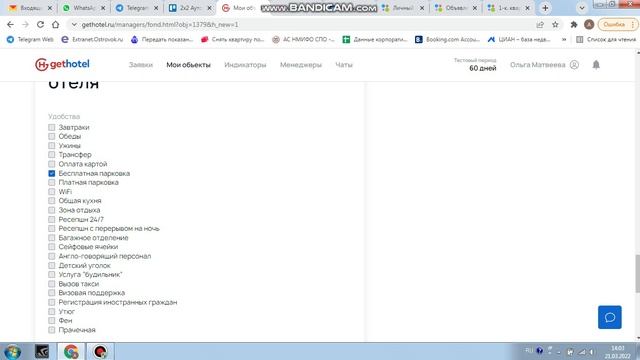Enable Англо-говорящий персонал checkbox

(51, 256)
